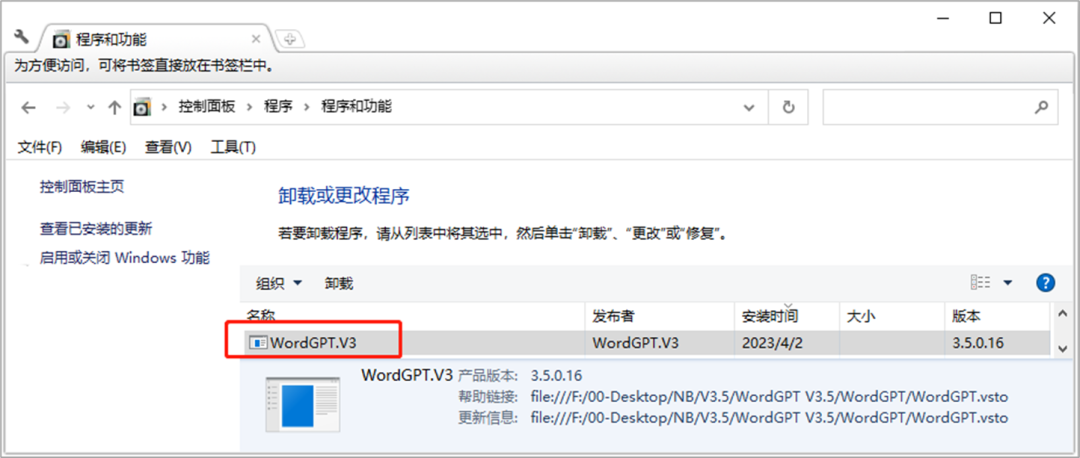This screenshot has width=1080, height=458.
Task: Open 查看已安装的更新 link
Action: [x=96, y=229]
